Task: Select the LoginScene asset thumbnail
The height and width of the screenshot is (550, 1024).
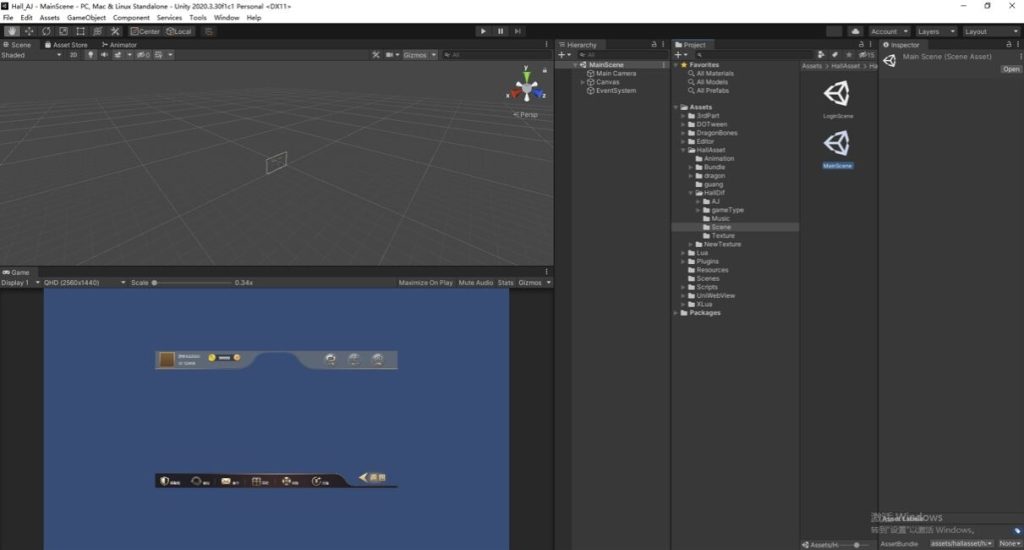Action: (837, 94)
